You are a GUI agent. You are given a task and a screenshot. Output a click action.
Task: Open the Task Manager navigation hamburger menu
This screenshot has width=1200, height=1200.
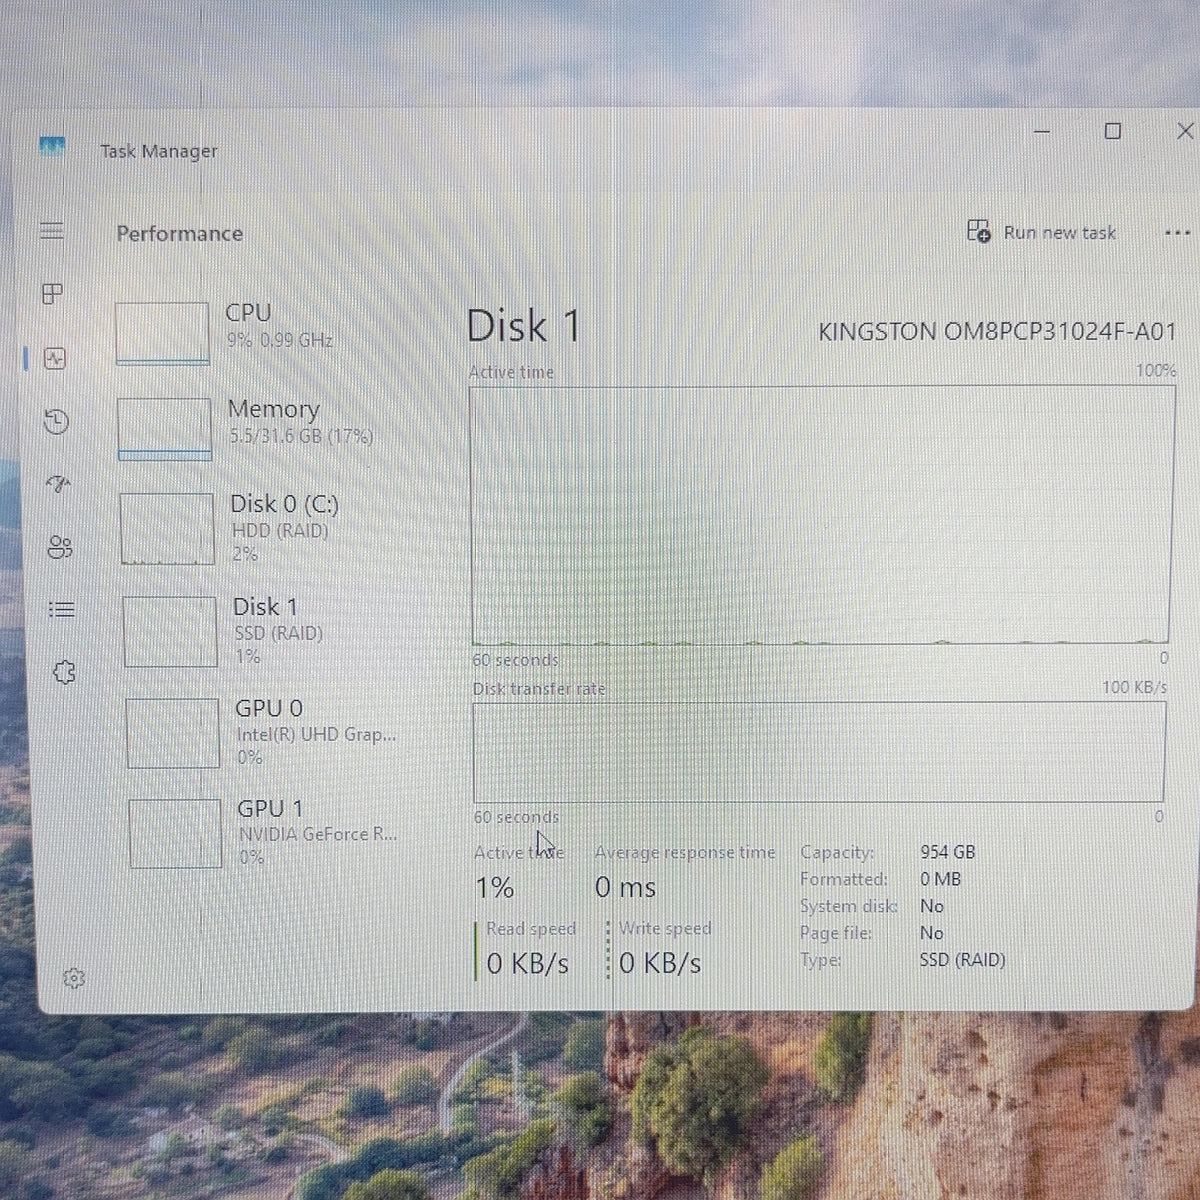[52, 231]
